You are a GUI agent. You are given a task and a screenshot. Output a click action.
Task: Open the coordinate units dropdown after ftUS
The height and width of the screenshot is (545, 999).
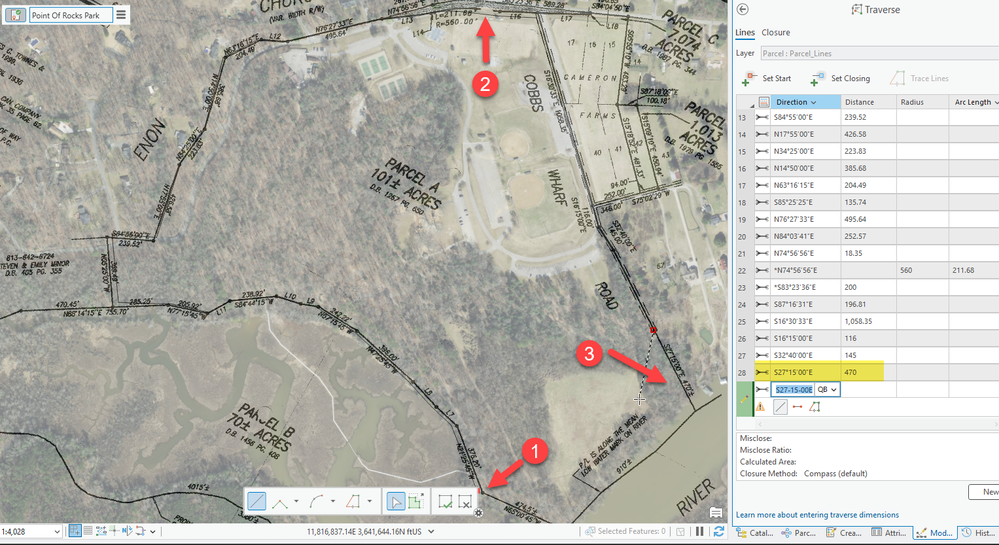coord(431,532)
